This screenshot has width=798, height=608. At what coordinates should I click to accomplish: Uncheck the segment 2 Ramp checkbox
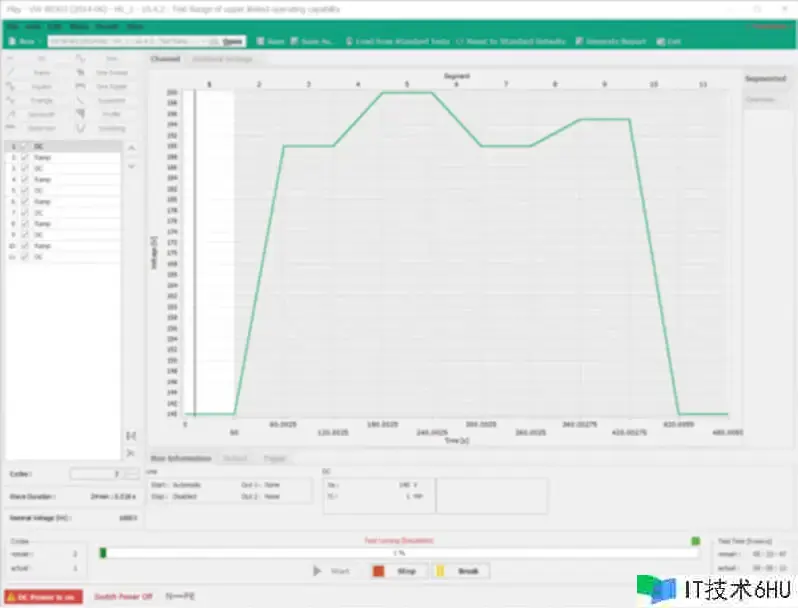pyautogui.click(x=25, y=158)
